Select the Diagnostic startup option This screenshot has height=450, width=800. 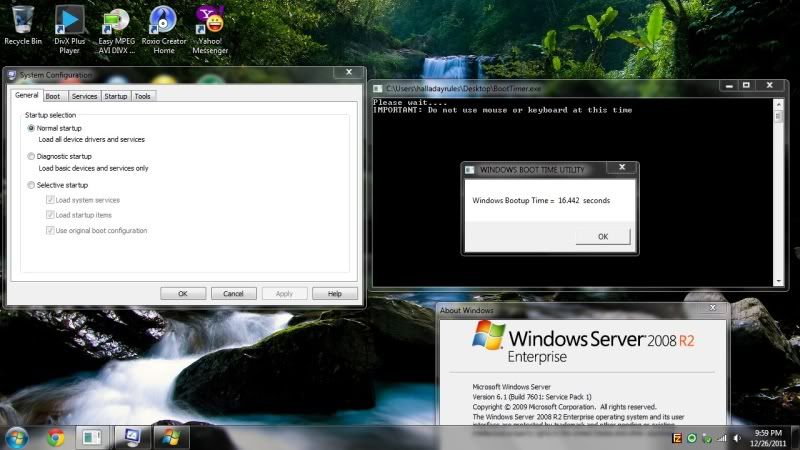[x=31, y=156]
